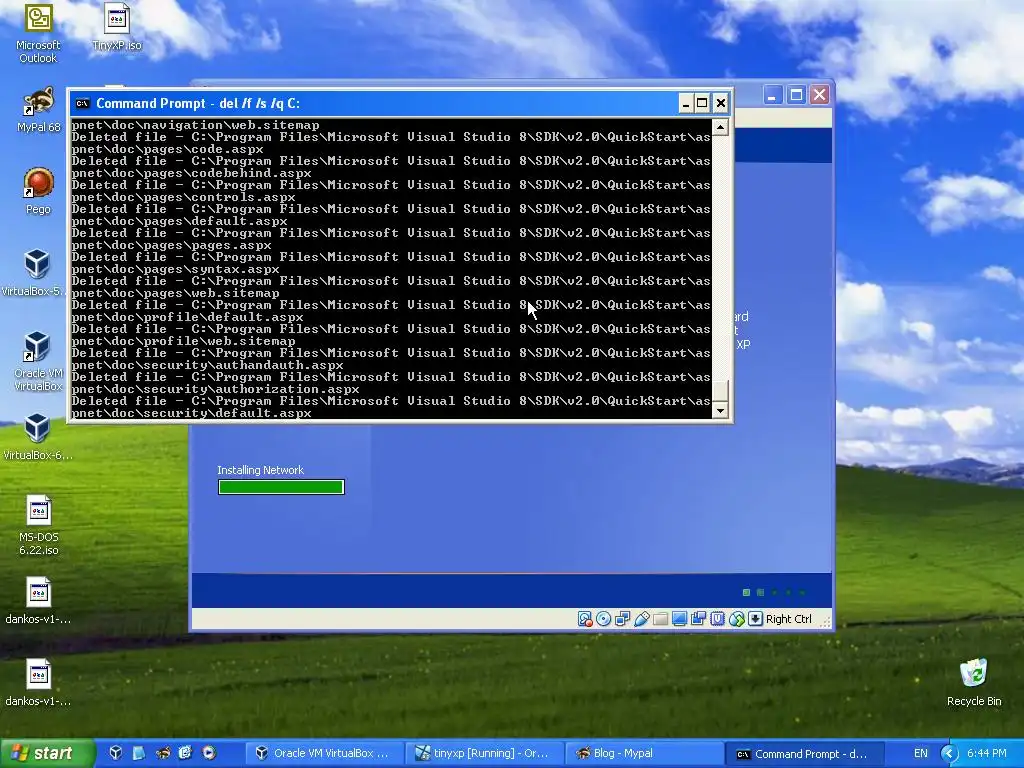Screen dimensions: 1024x768
Task: Open the Command Prompt title bar system menu icon
Action: pos(82,103)
